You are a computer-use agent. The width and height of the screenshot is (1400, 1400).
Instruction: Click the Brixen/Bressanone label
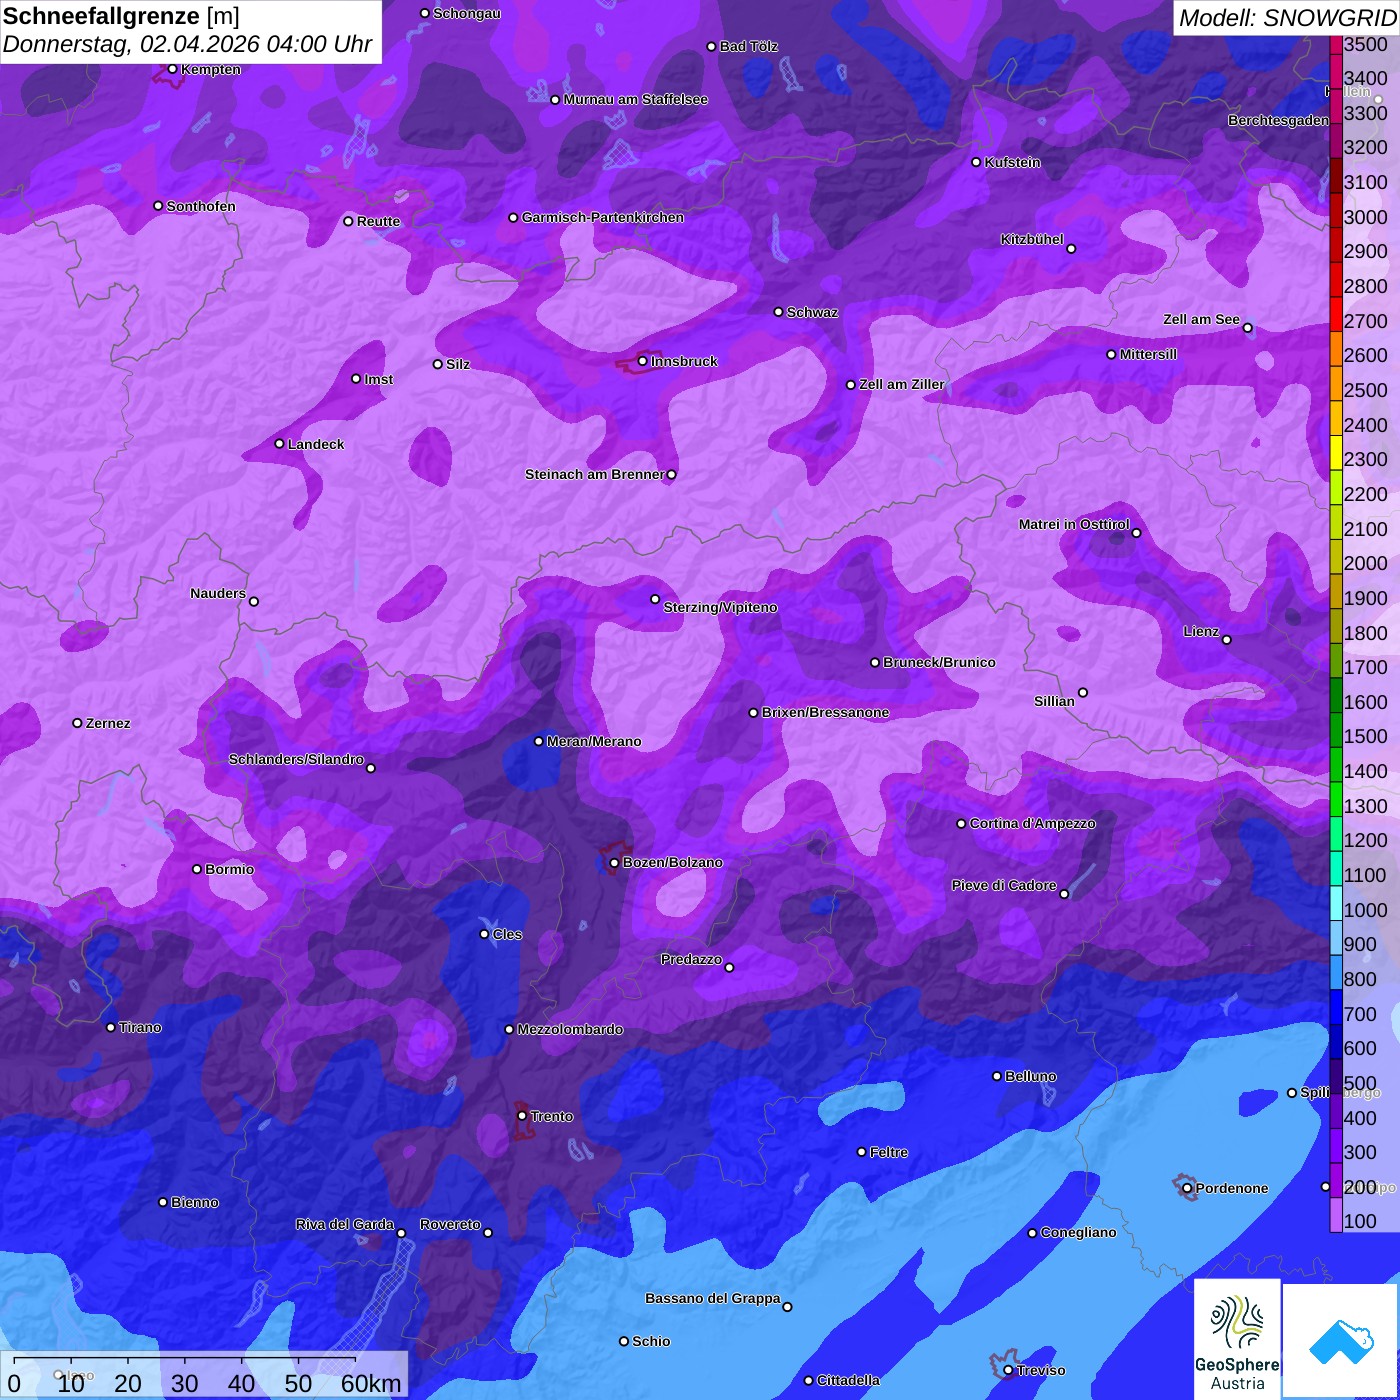[825, 712]
